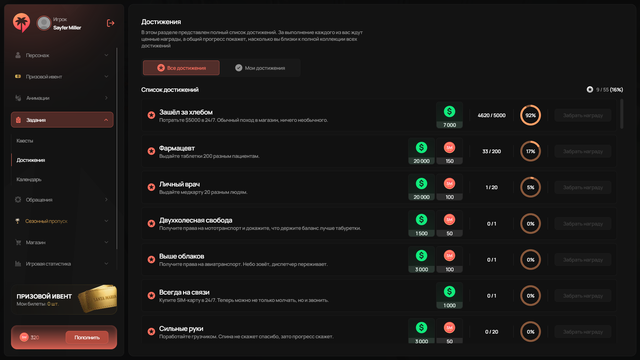640x360 pixels.
Task: Click the achievements list scrollbar
Action: point(622,114)
